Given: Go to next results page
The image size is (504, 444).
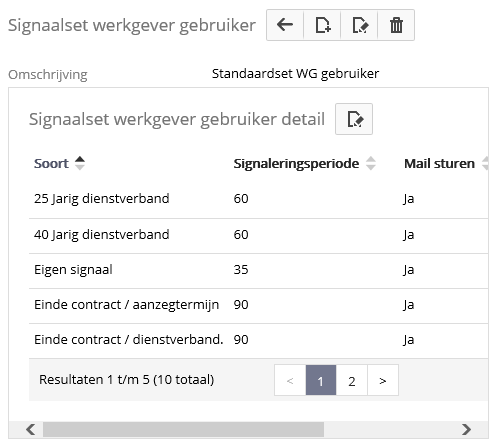Looking at the screenshot, I should click(383, 380).
